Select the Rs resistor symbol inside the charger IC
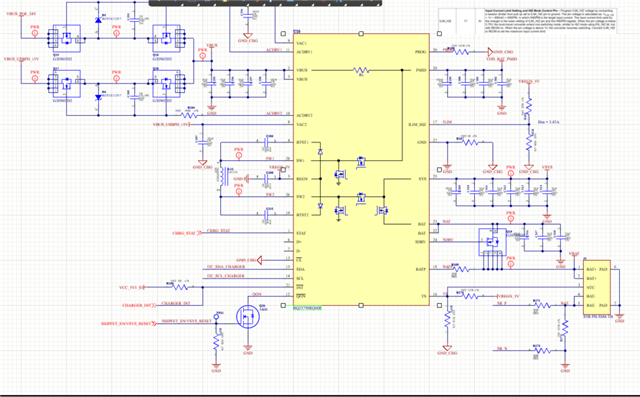Viewport: 640px width, 397px height. (x=361, y=70)
